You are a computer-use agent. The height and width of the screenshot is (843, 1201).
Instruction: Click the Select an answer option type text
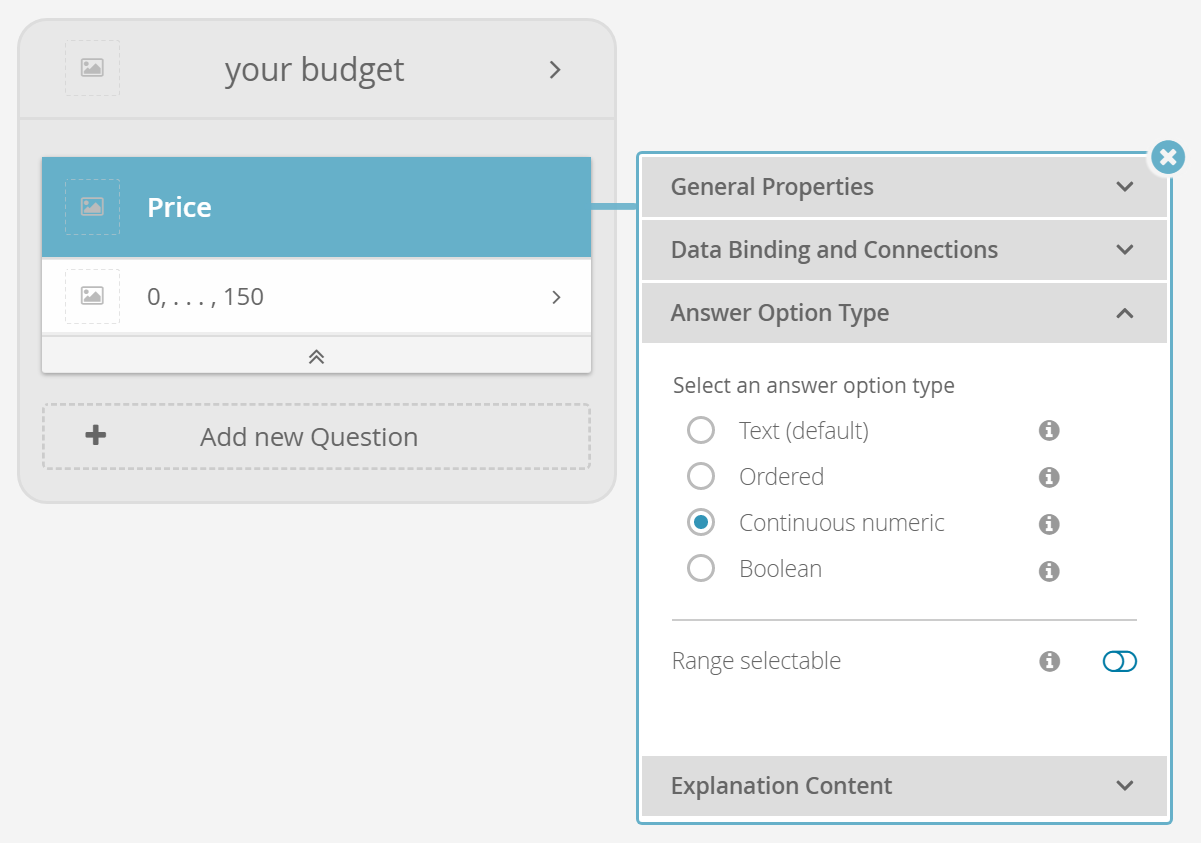[814, 385]
